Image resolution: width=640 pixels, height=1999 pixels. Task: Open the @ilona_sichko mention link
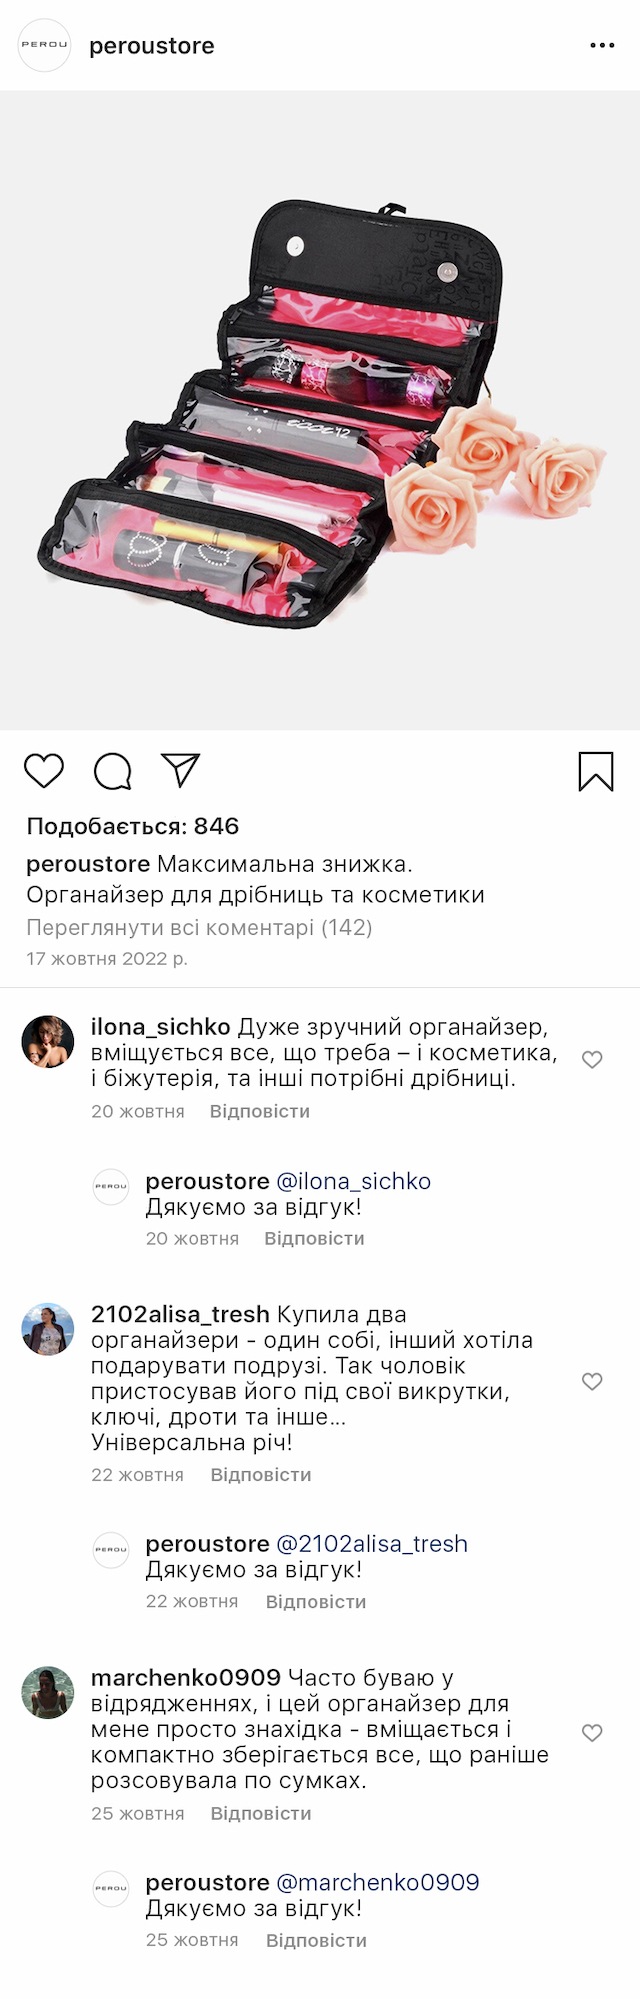coord(353,1181)
